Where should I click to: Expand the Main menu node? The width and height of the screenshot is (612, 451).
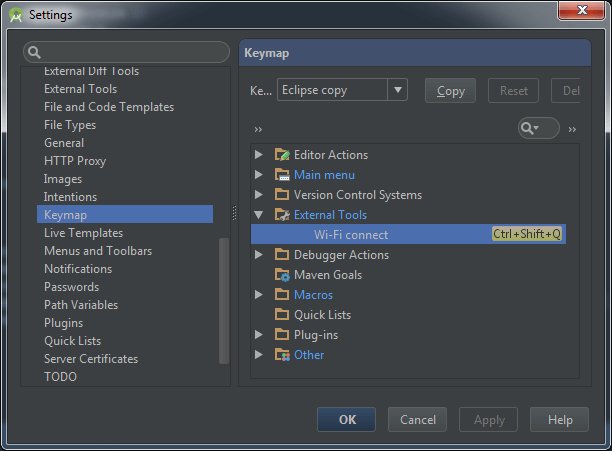(x=258, y=174)
